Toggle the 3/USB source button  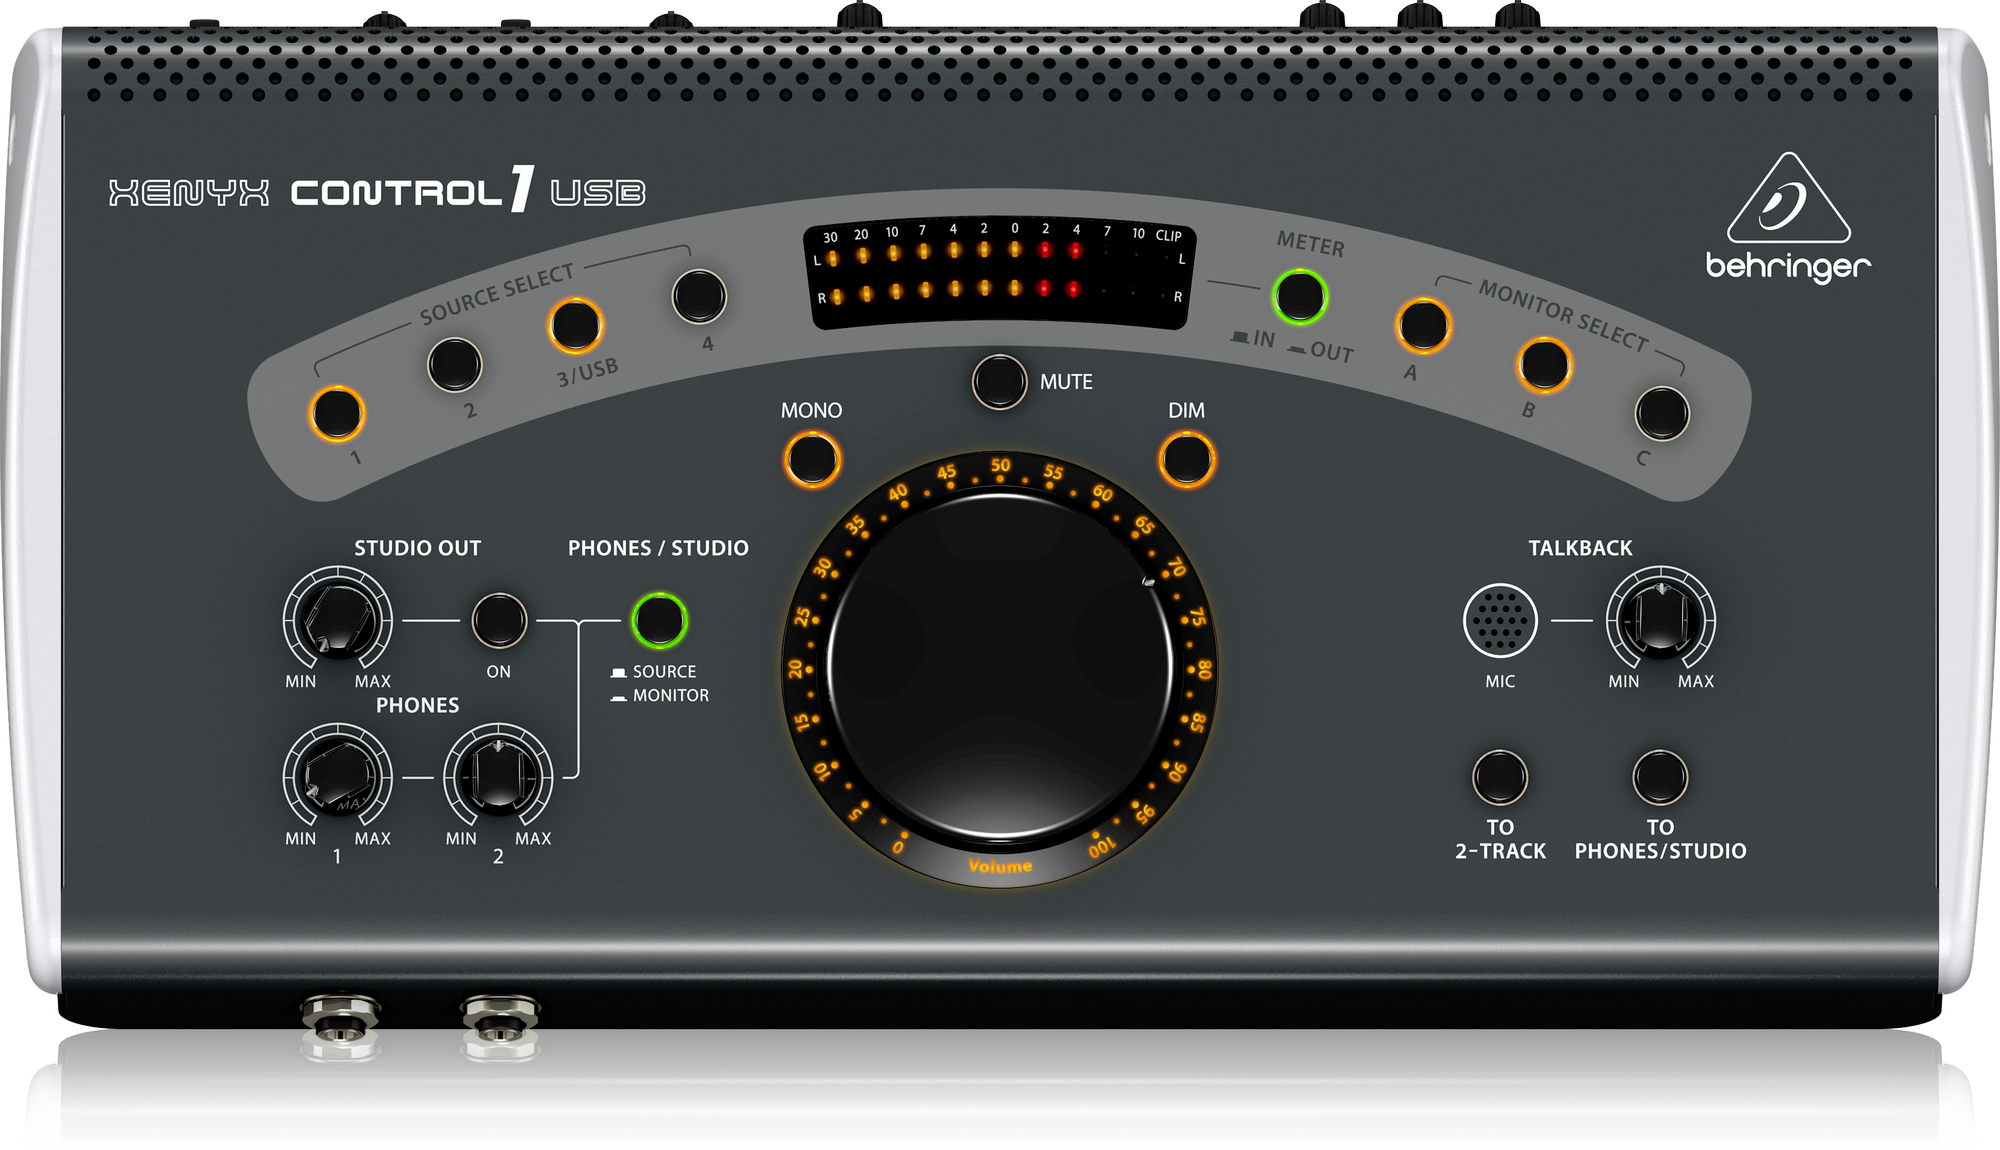tap(576, 325)
